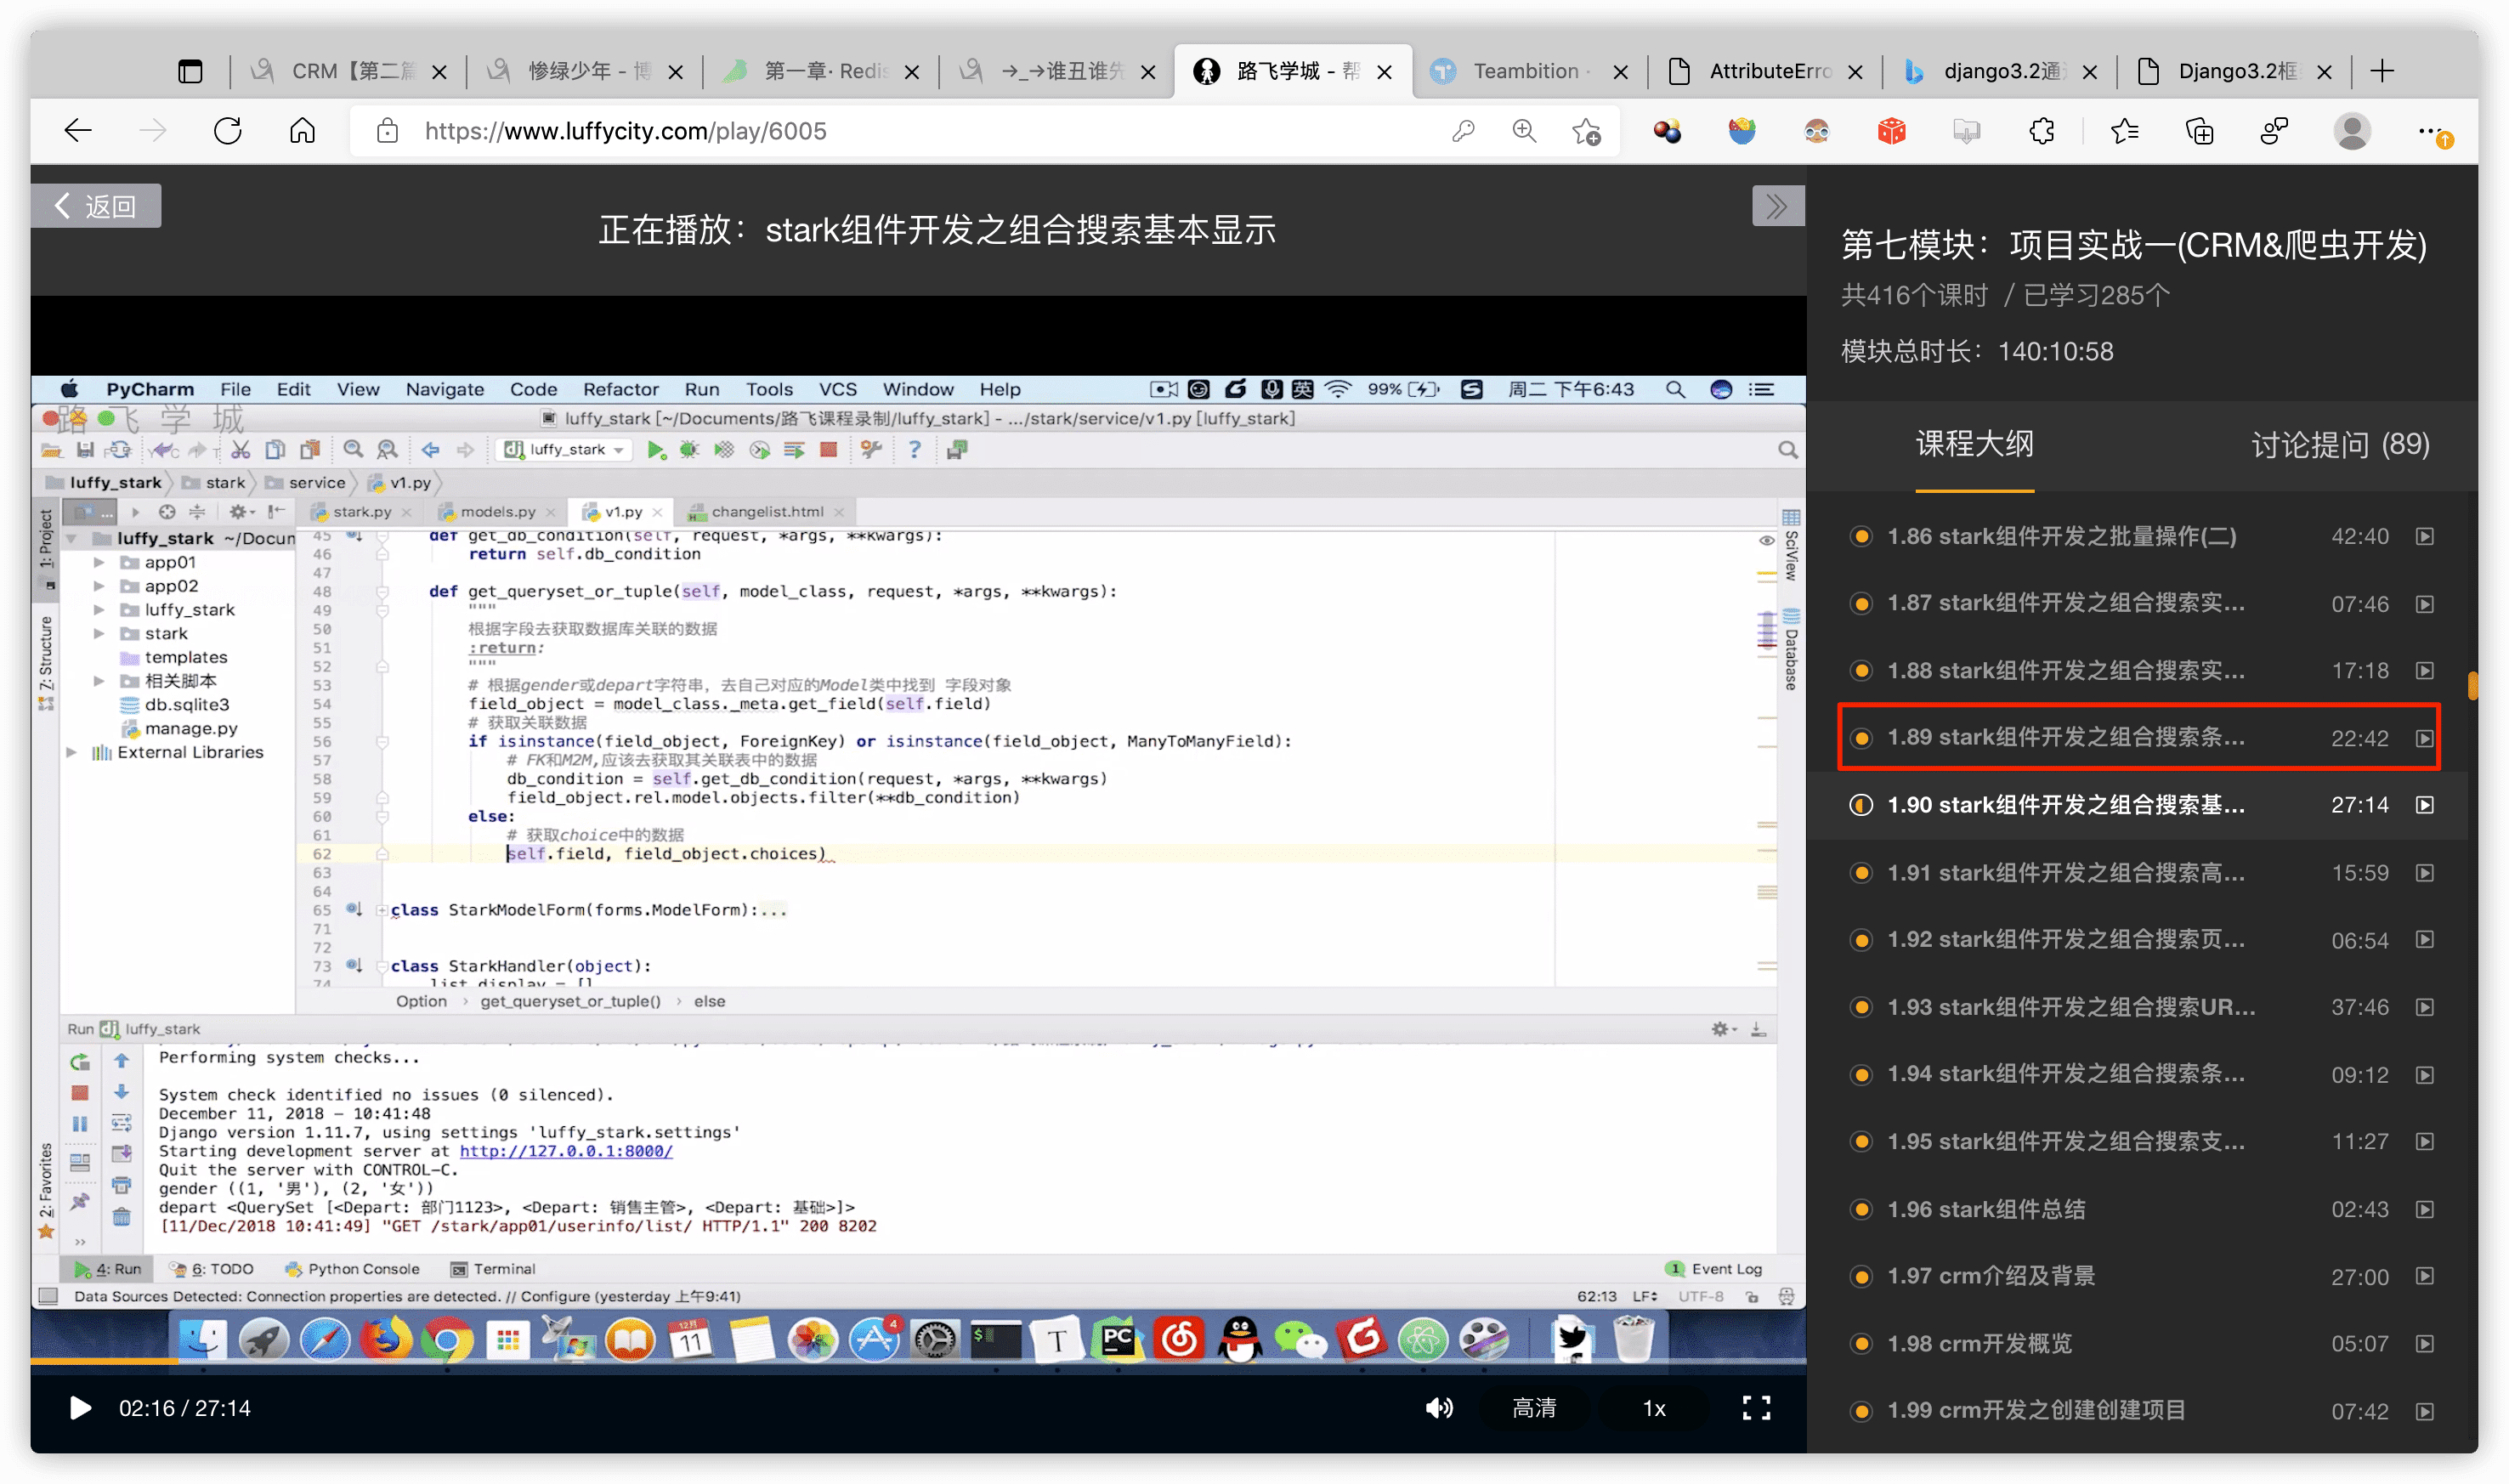Add this page to favorites star
This screenshot has width=2509, height=1484.
pyautogui.click(x=1586, y=131)
